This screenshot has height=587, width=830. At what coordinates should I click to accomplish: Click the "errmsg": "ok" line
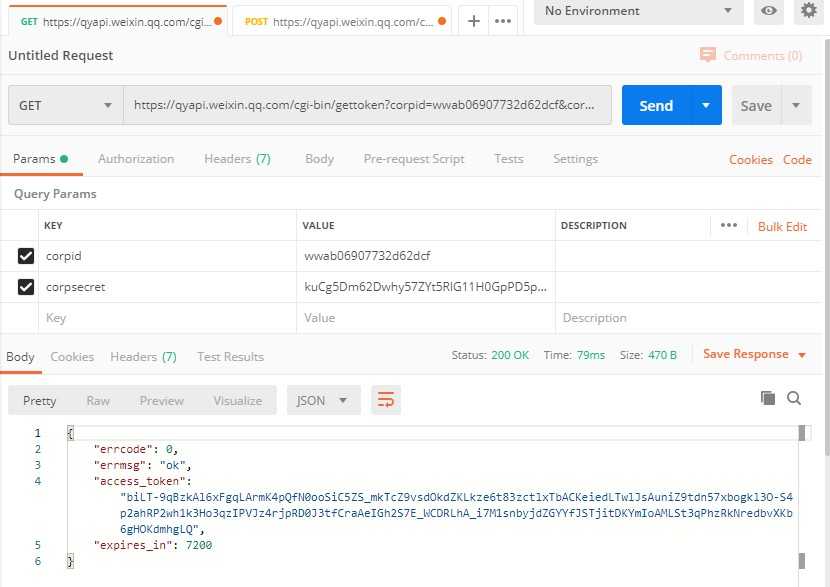[142, 465]
